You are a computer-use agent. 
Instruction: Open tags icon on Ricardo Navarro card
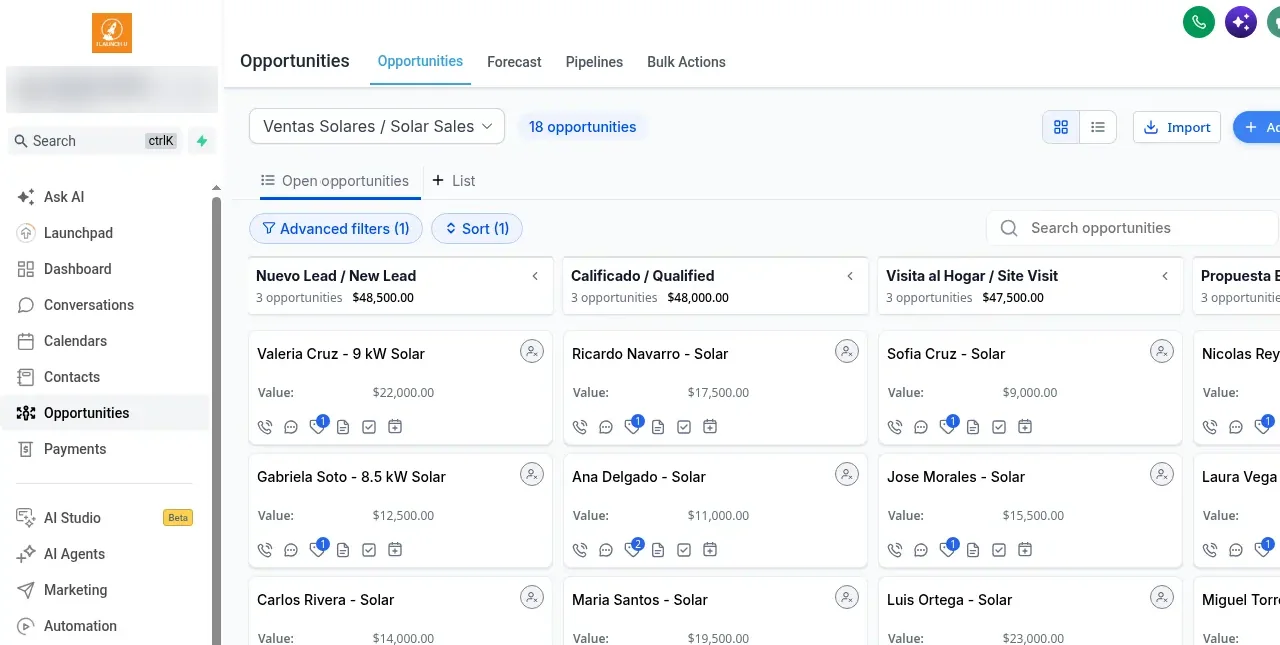tap(632, 427)
